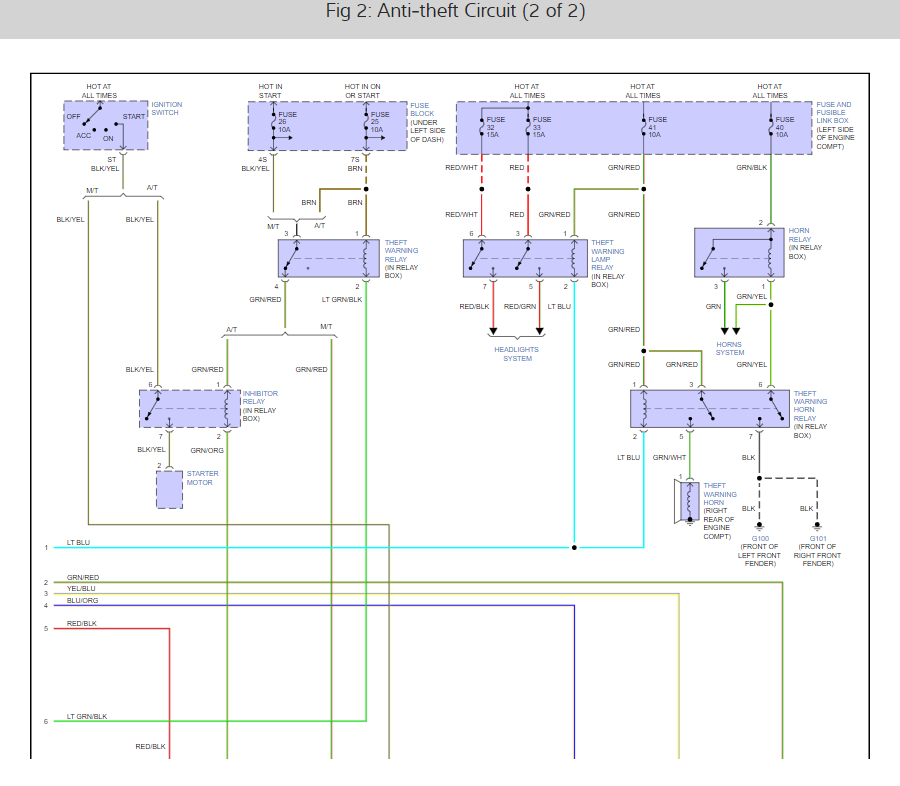Click the starter motor dashed box
Image resolution: width=900 pixels, height=786 pixels.
[x=169, y=490]
